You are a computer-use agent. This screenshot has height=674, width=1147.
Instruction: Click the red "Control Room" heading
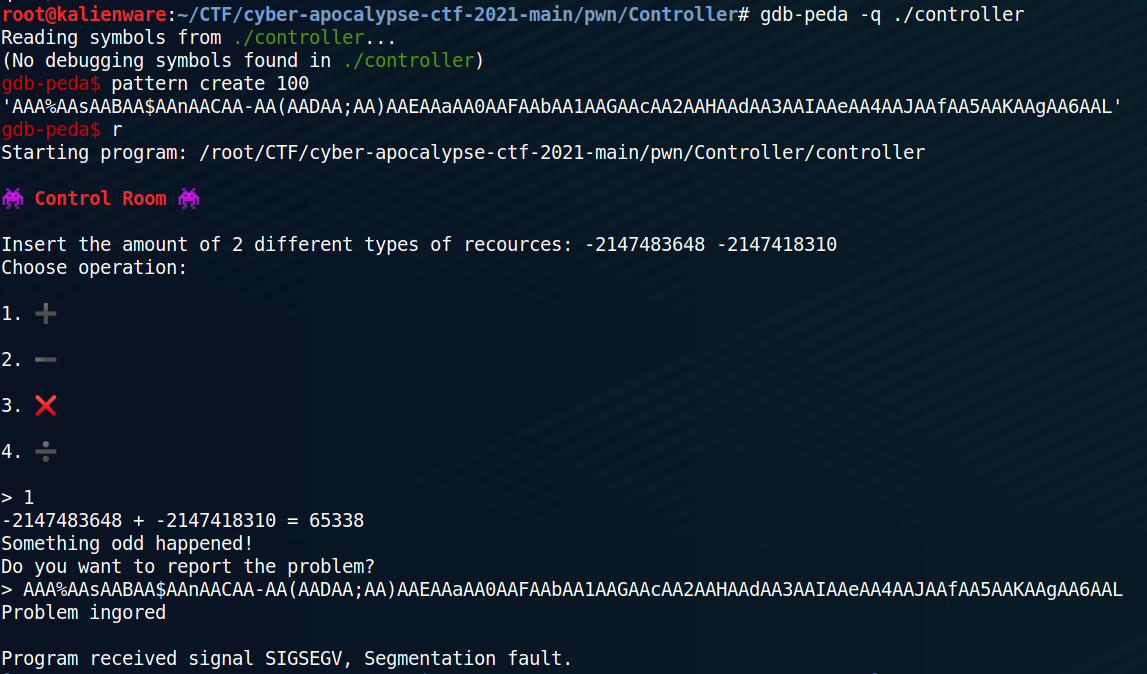tap(100, 198)
